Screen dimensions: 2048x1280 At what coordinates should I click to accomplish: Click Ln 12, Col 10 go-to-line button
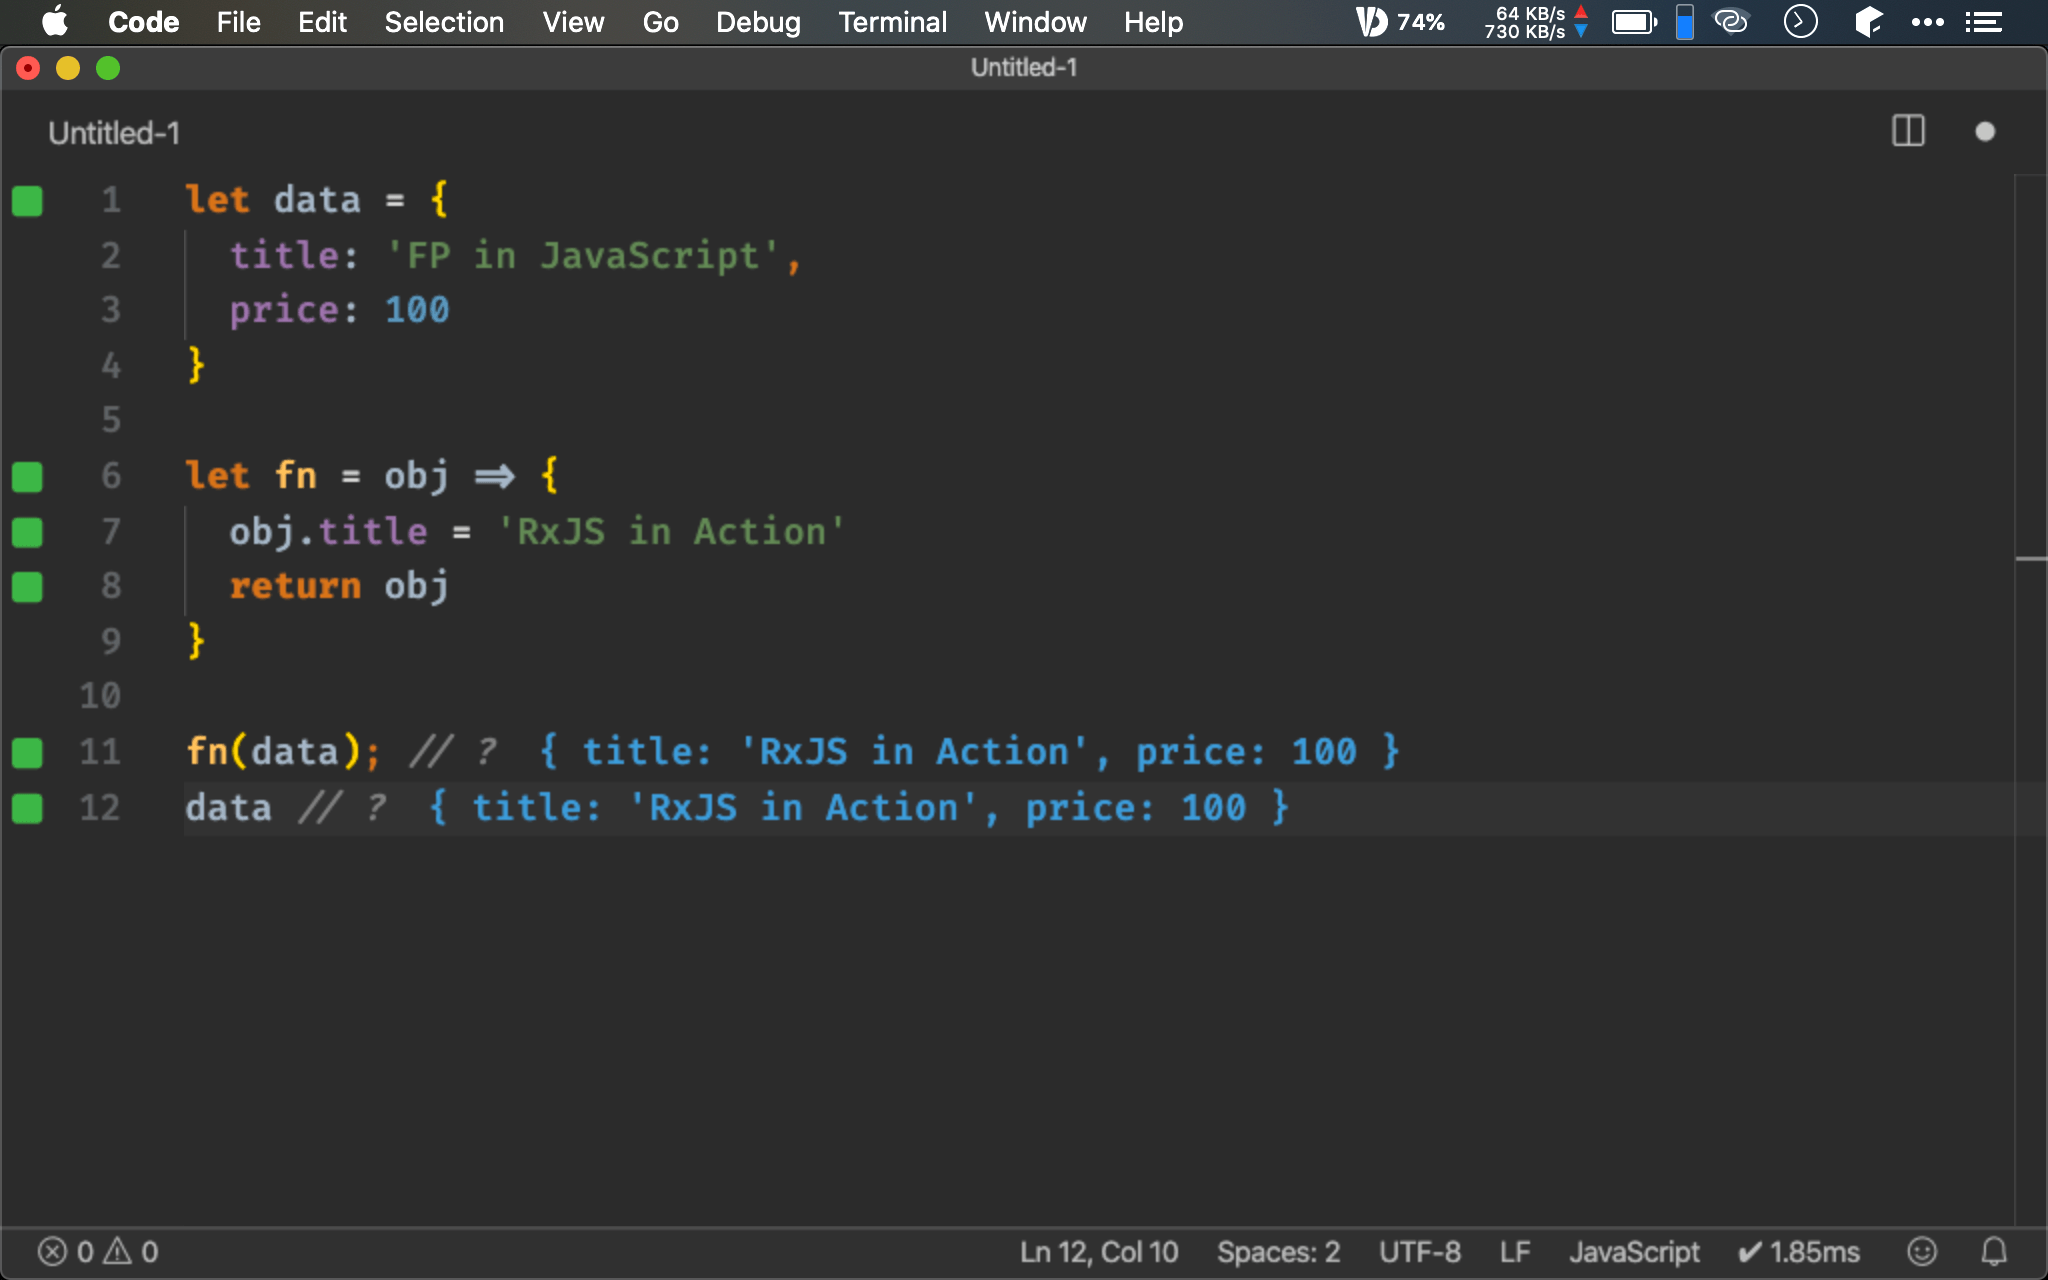(x=1099, y=1251)
